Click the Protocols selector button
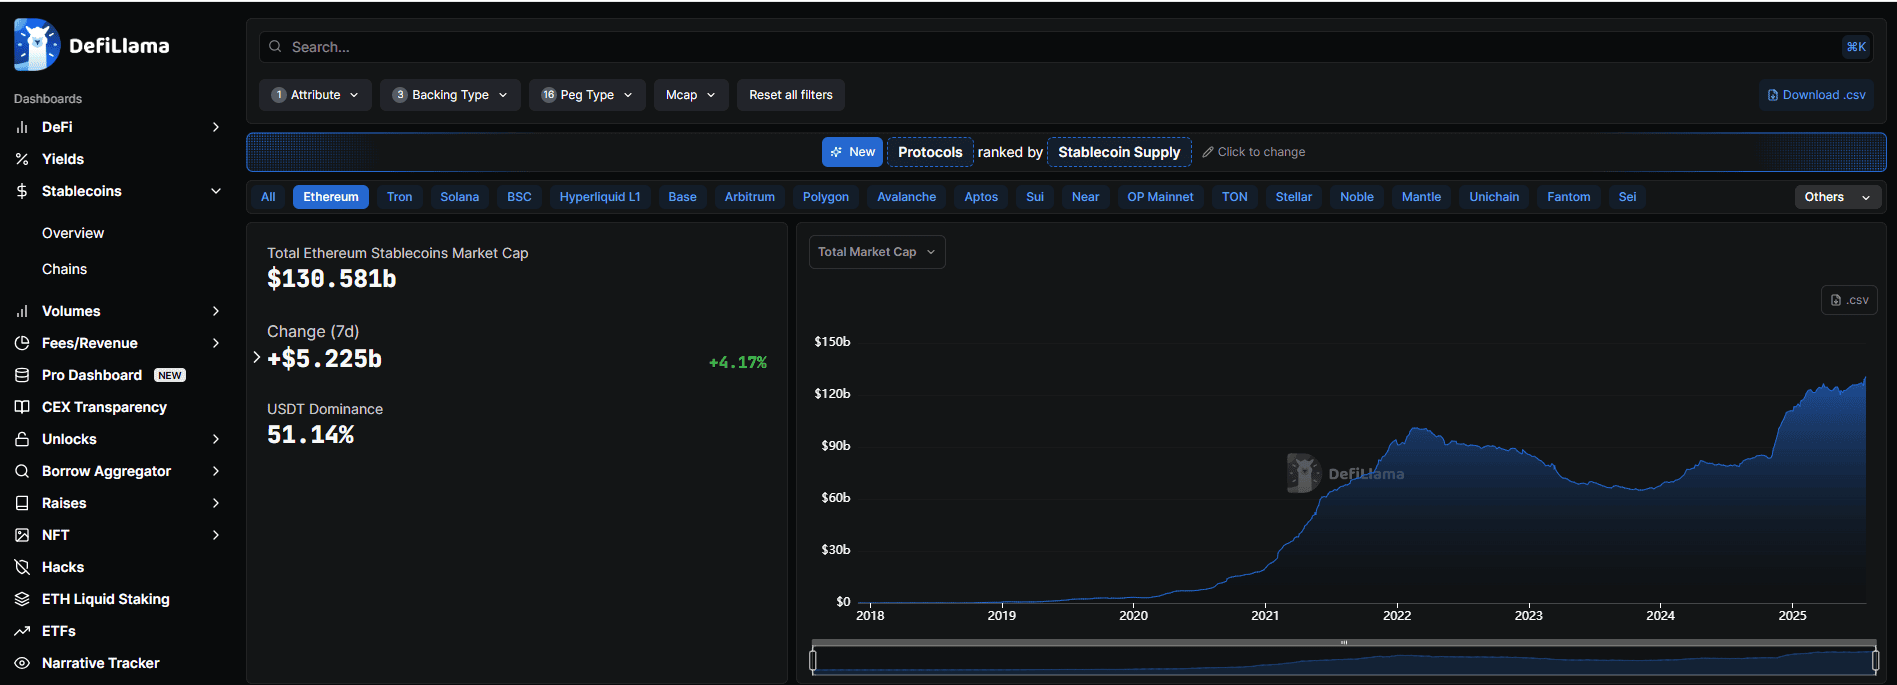Screen dimensions: 1897x685 coord(930,152)
